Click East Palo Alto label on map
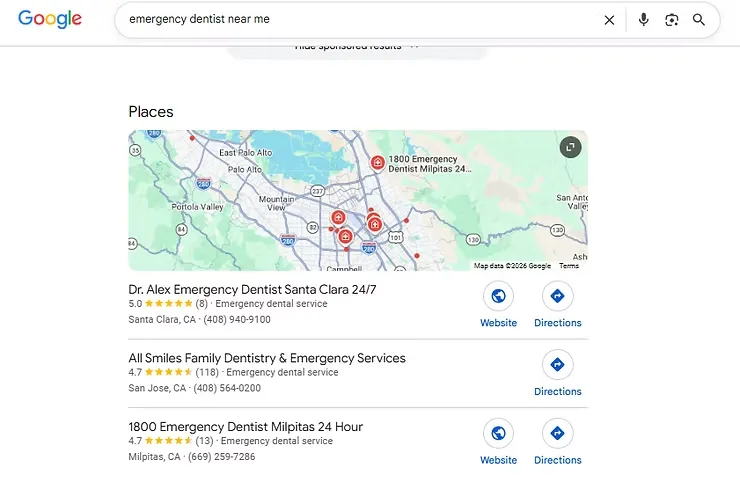This screenshot has height=481, width=740. pyautogui.click(x=245, y=152)
